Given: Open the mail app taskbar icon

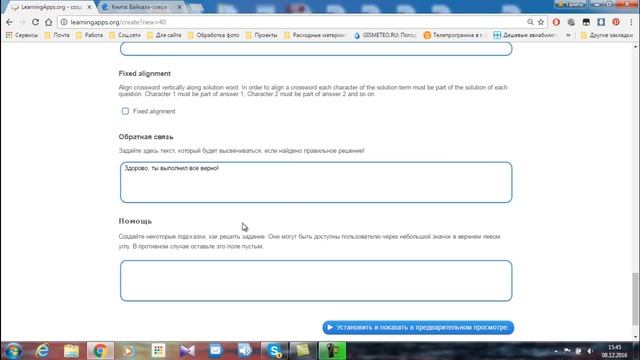Looking at the screenshot, I should 216,351.
